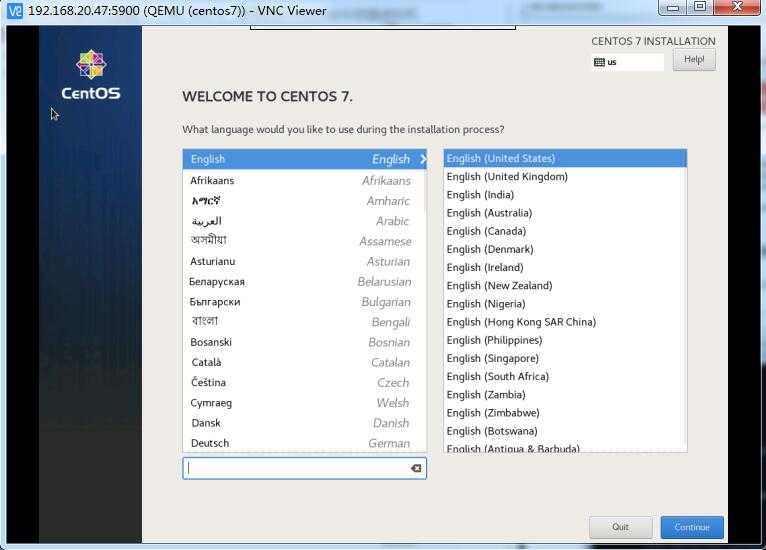Select Bosanski language row
766x550 pixels.
coord(304,342)
